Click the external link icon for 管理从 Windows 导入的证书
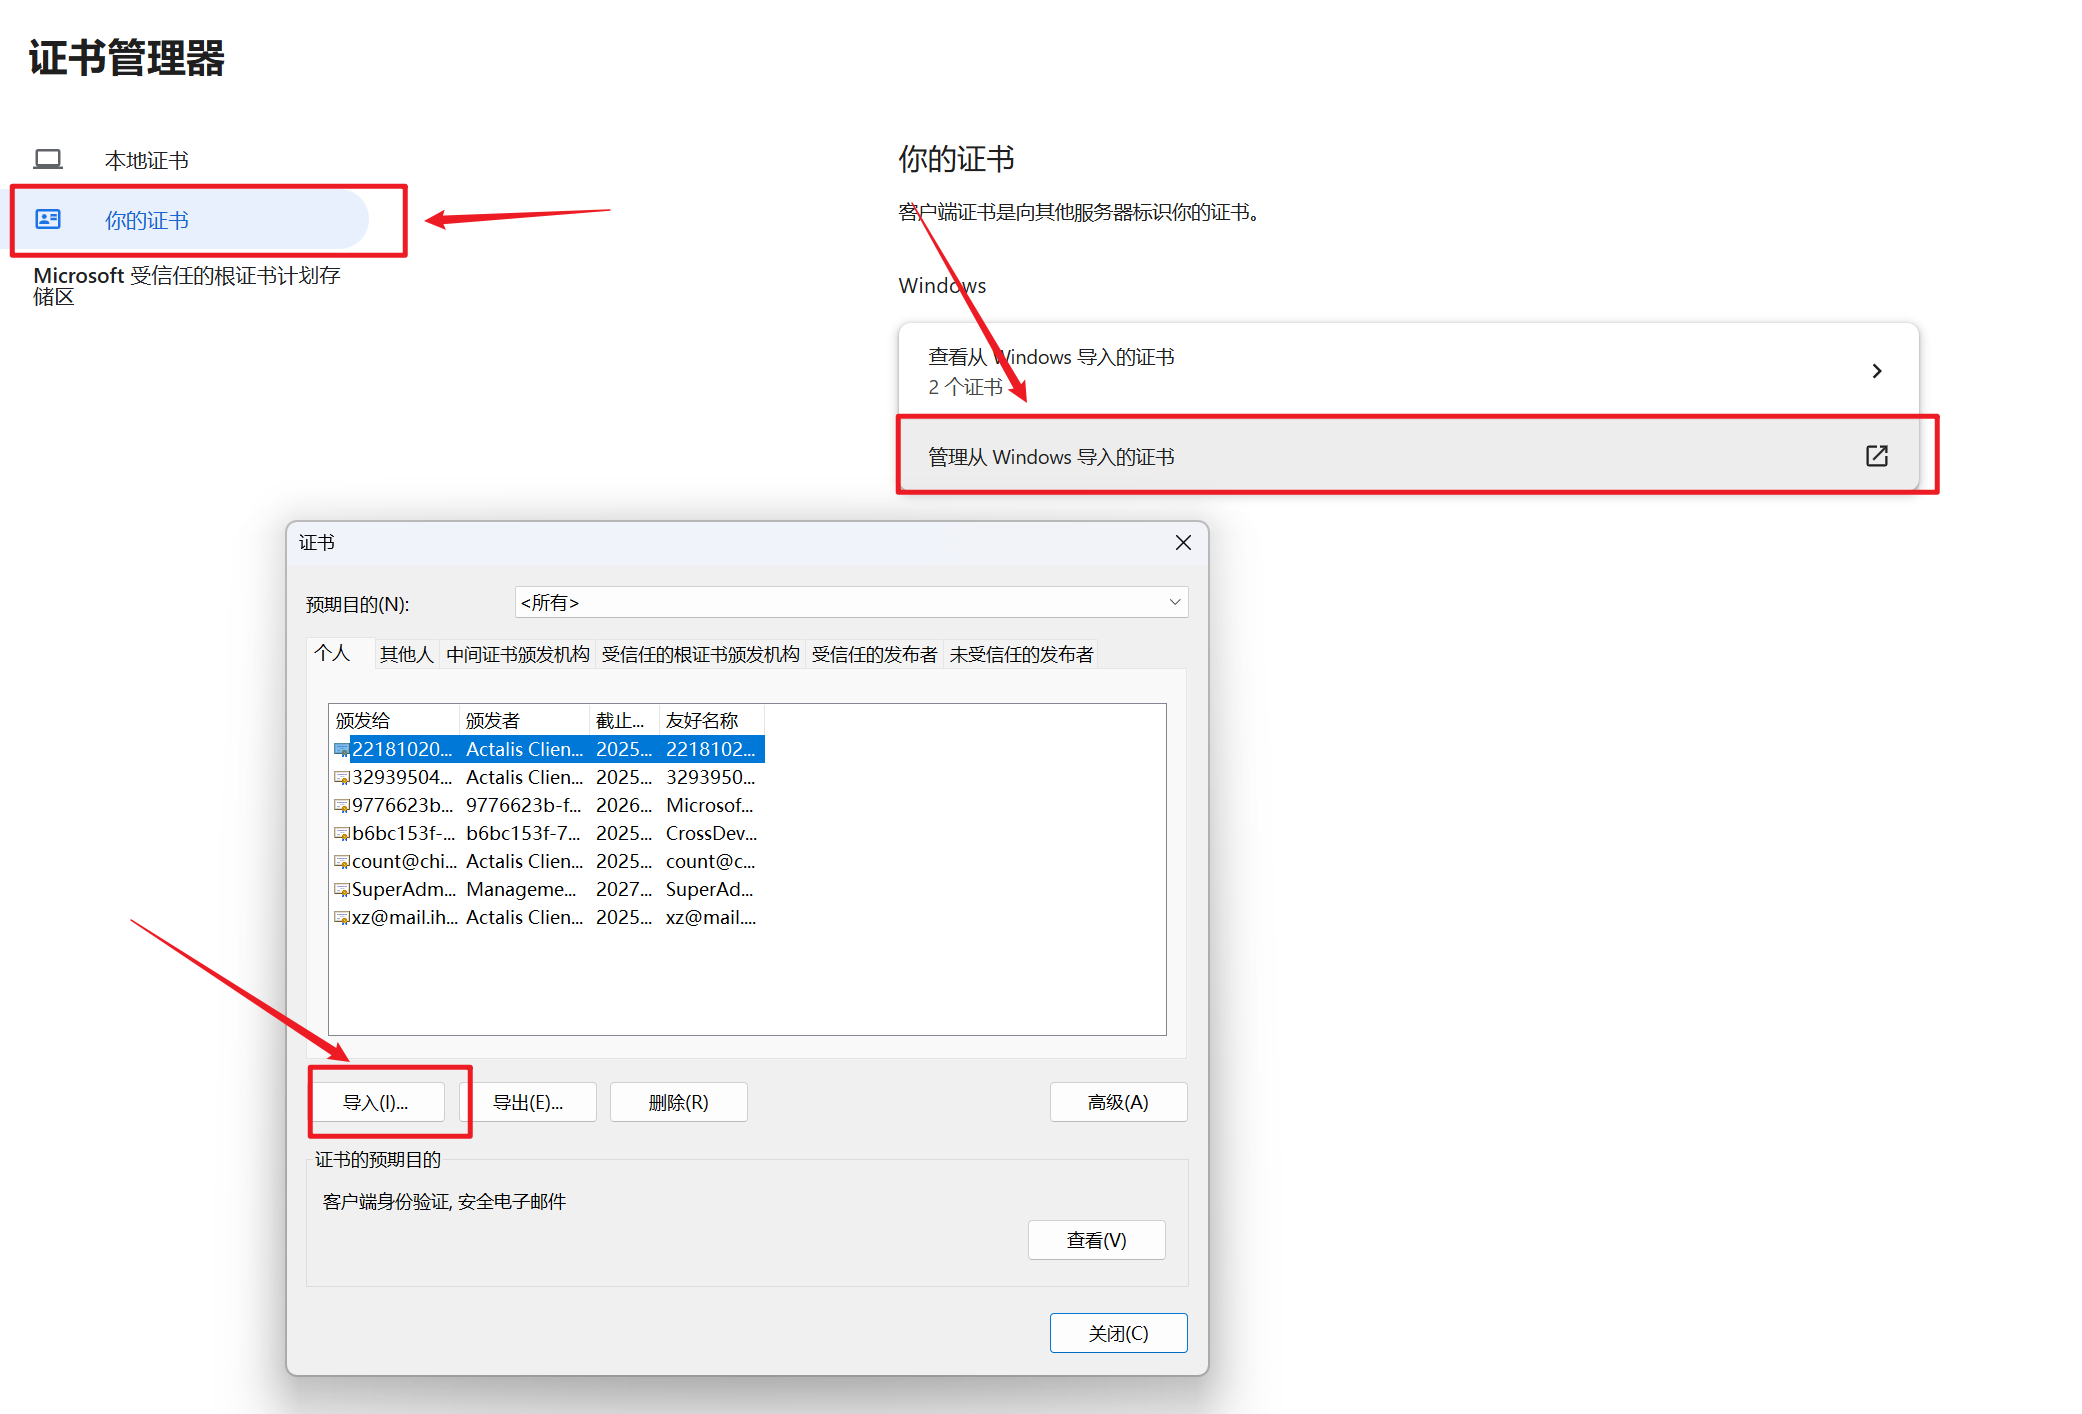Image resolution: width=2082 pixels, height=1414 pixels. 1876,456
